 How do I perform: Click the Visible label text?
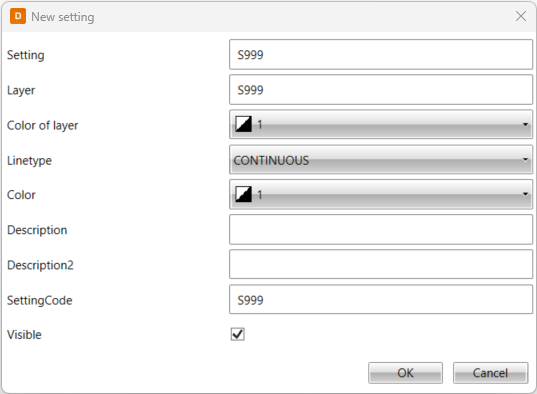point(24,335)
